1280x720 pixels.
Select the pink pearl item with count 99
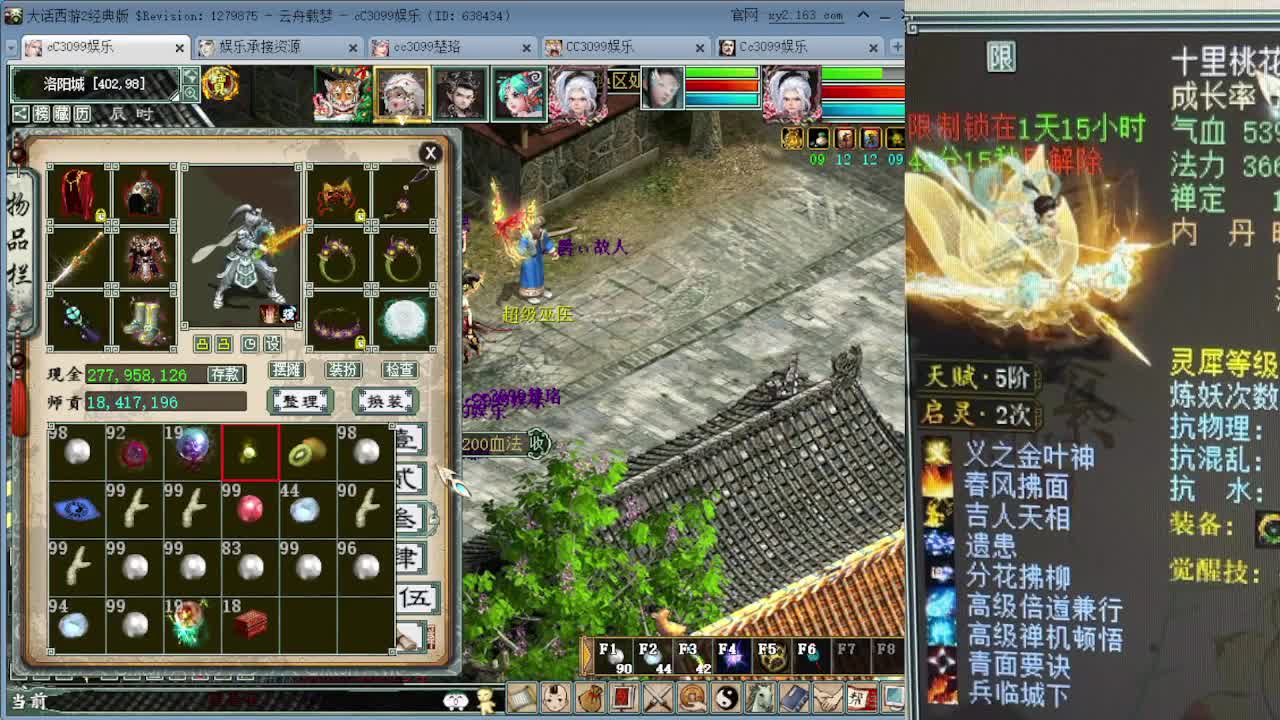click(x=250, y=510)
